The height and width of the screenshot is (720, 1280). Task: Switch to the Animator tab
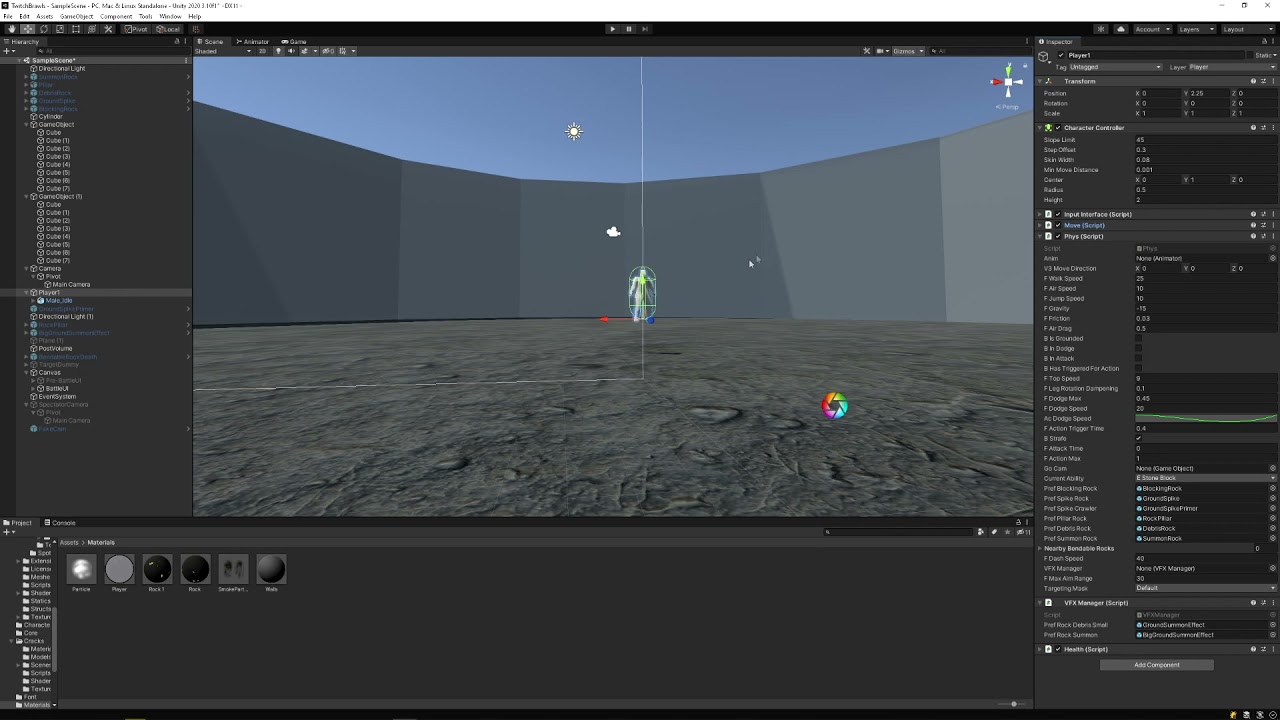point(253,41)
